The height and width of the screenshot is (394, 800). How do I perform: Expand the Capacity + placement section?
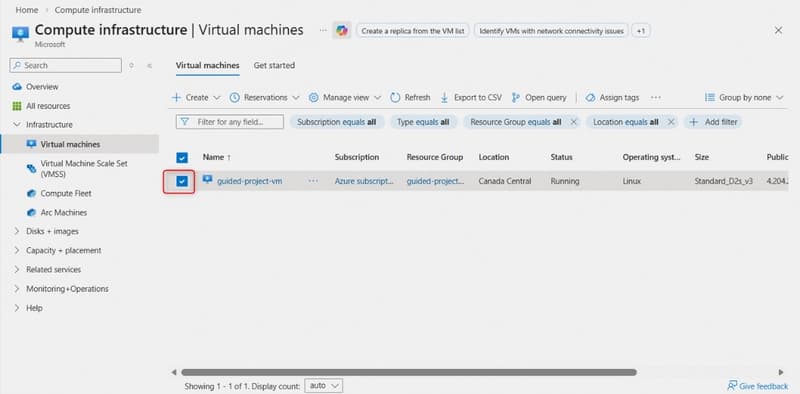pos(17,251)
